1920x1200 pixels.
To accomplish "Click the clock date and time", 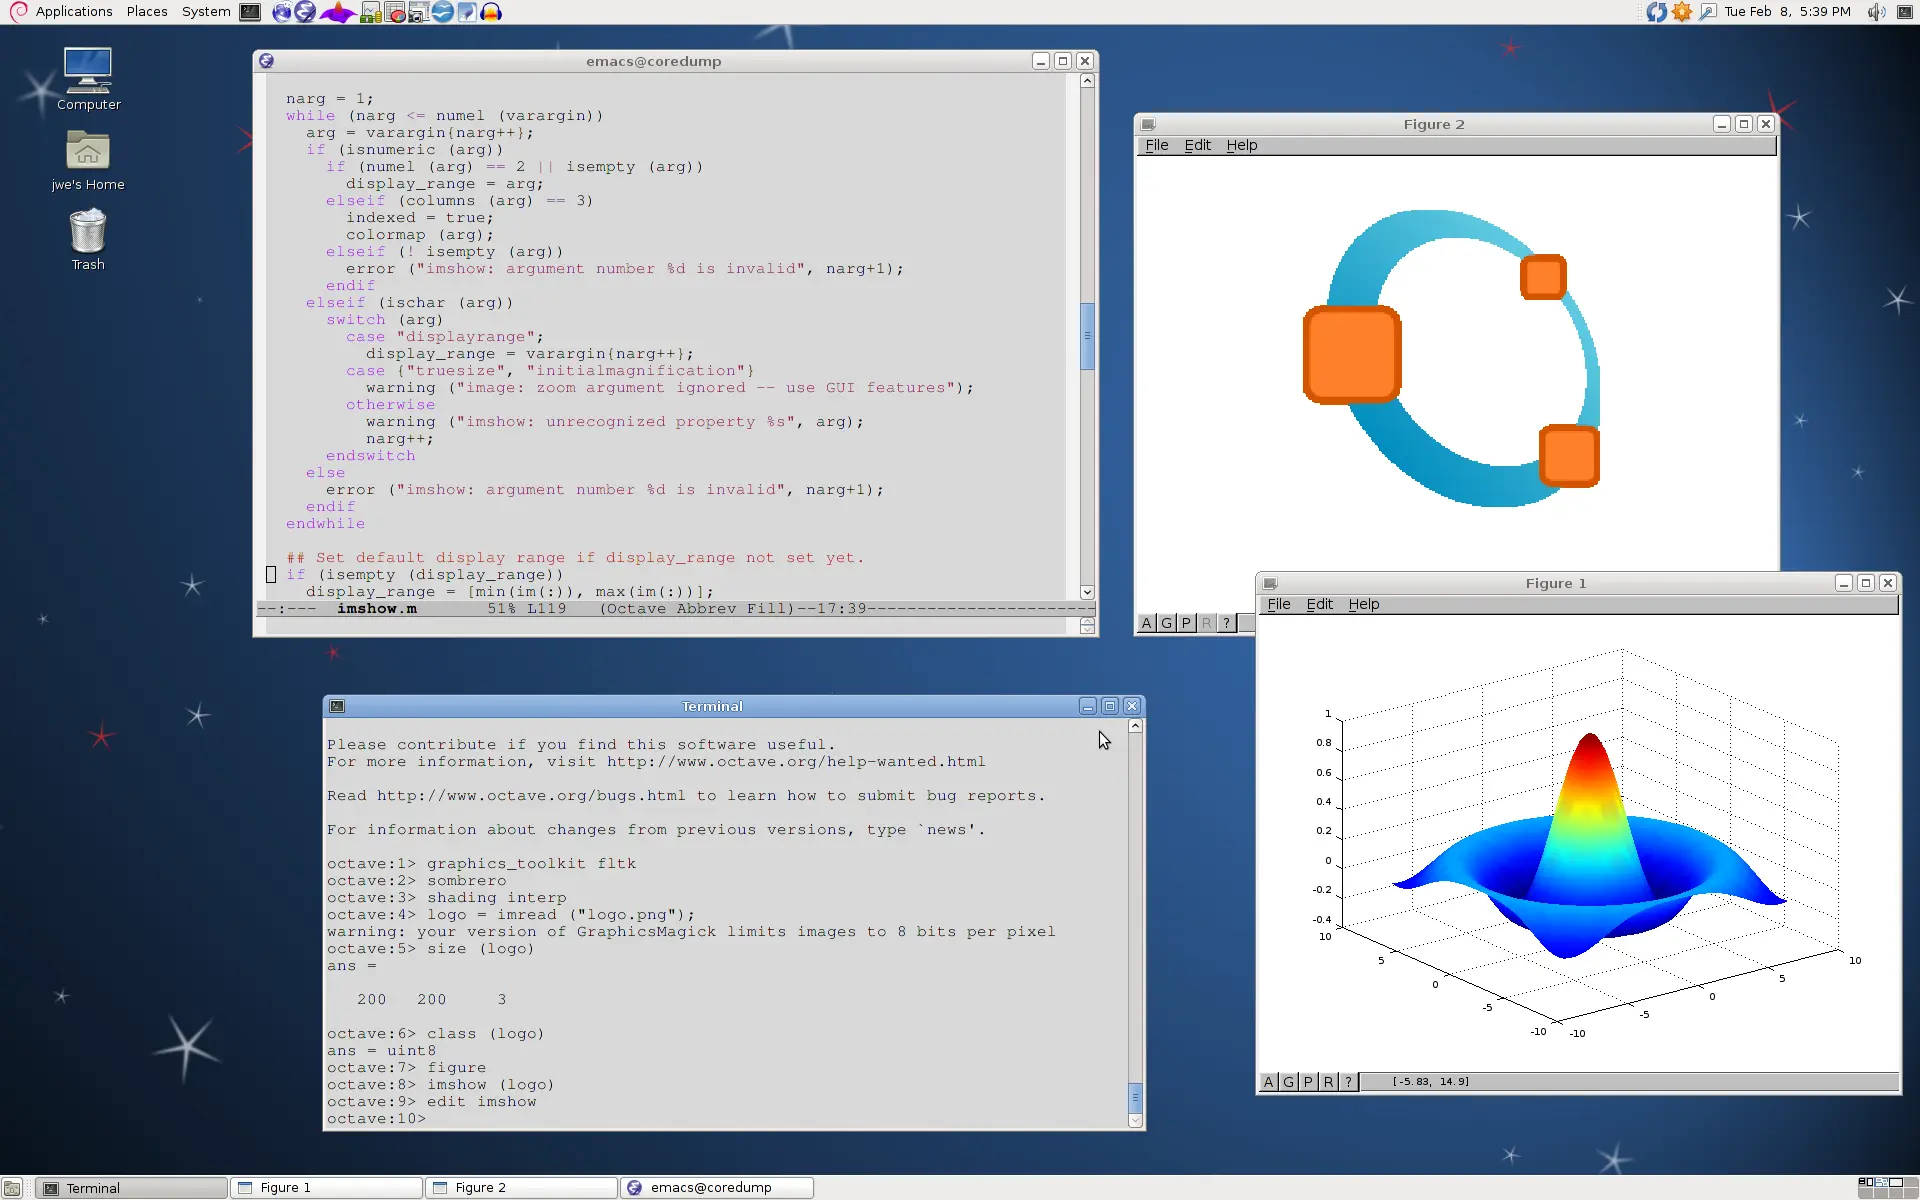I will tap(1787, 12).
